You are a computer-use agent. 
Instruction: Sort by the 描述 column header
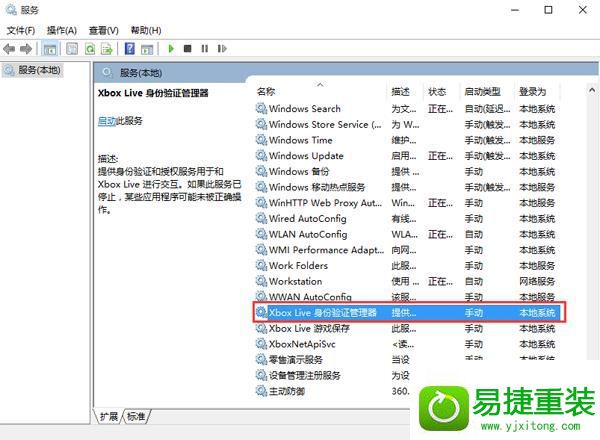[x=401, y=91]
